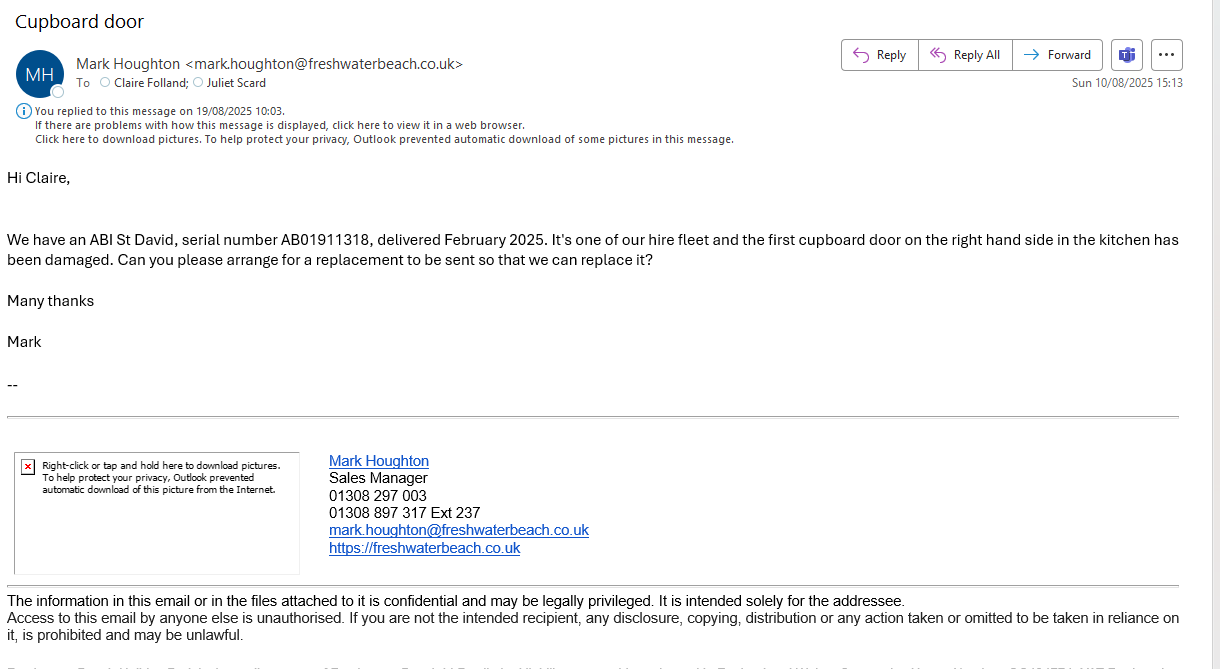
Task: Share this email to Teams
Action: click(1127, 55)
